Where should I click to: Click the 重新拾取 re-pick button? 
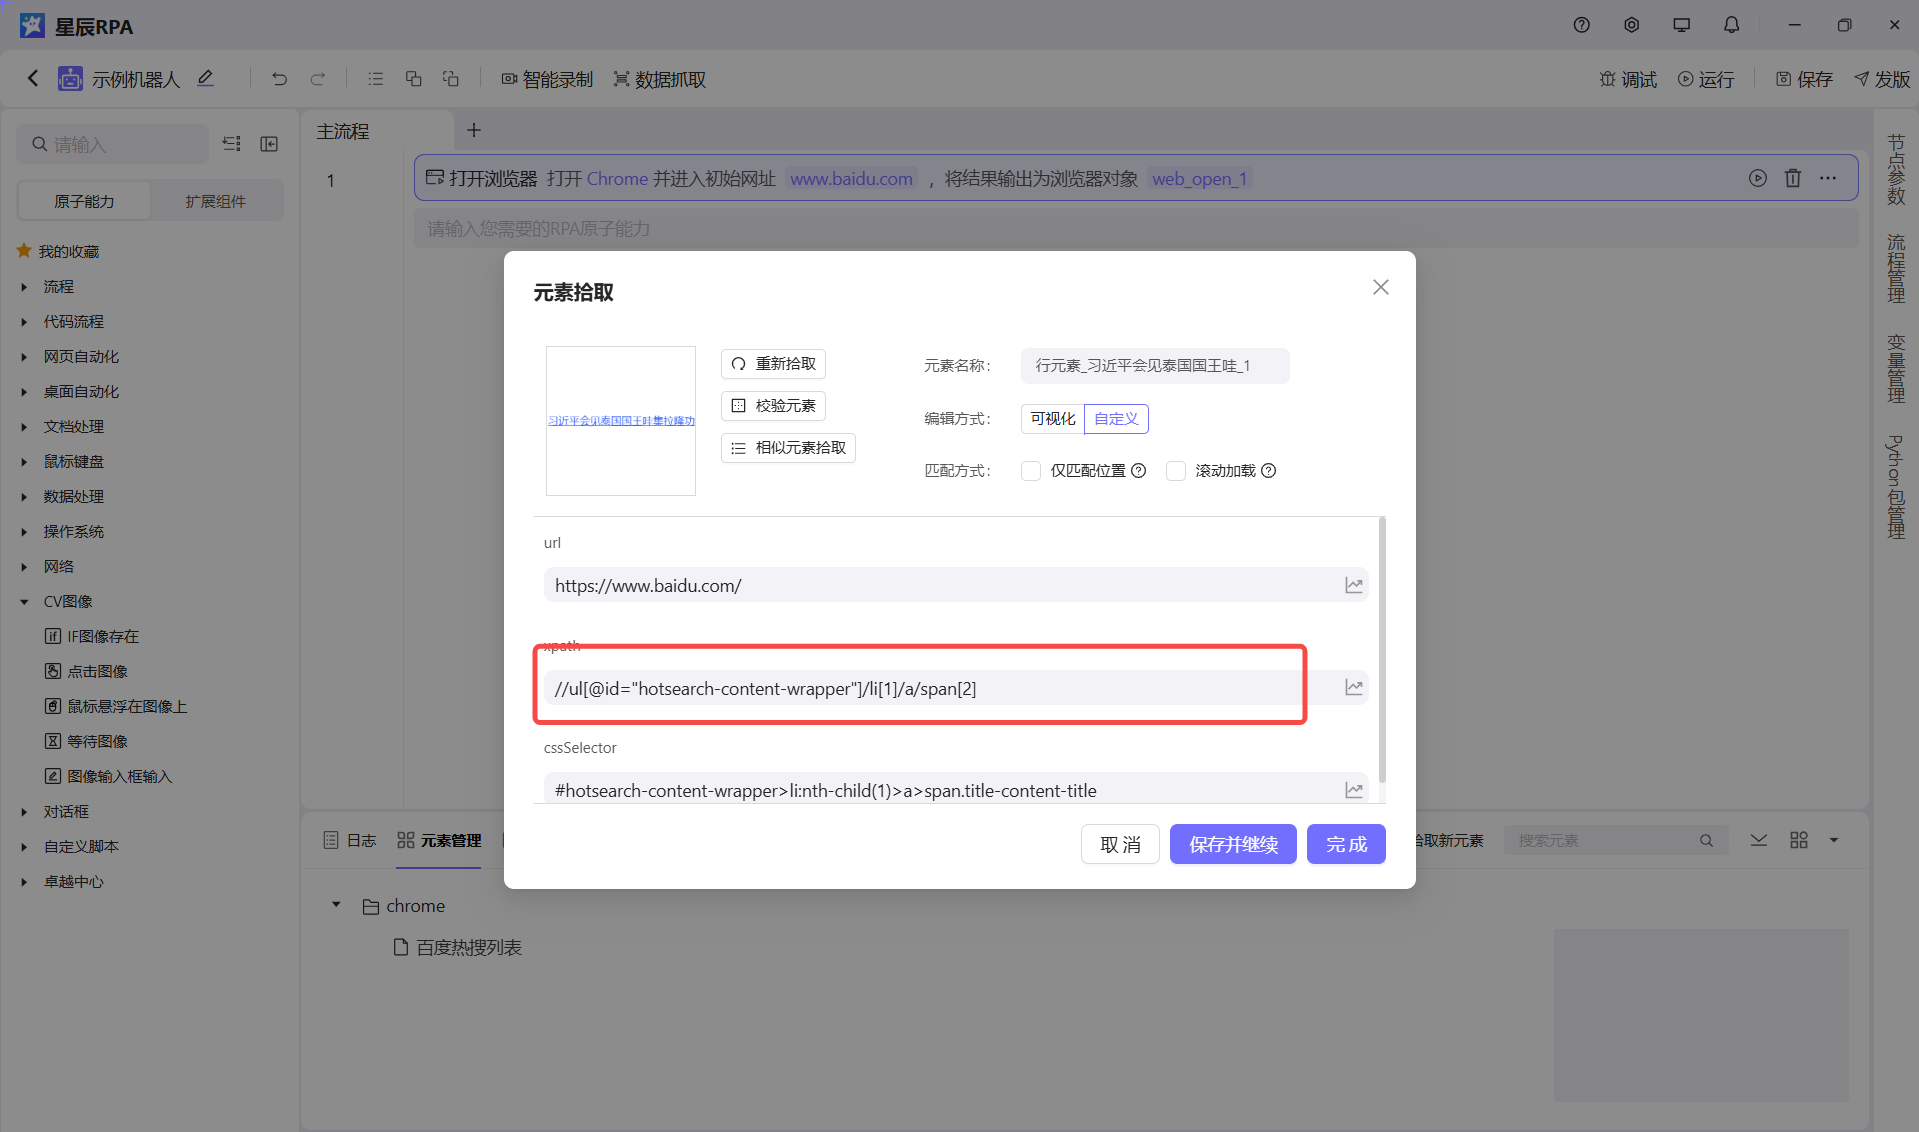[x=773, y=364]
